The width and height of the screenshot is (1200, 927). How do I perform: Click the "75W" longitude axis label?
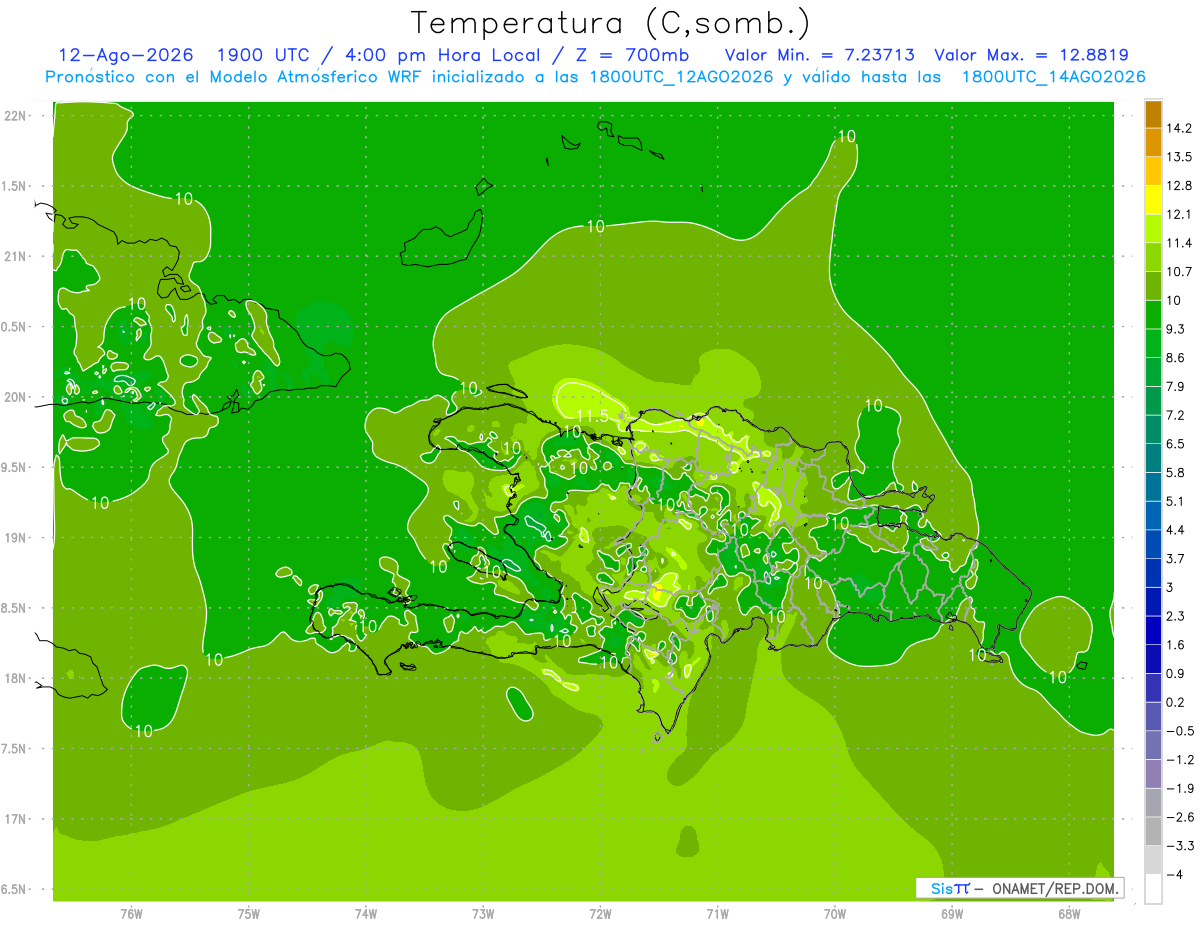(249, 914)
